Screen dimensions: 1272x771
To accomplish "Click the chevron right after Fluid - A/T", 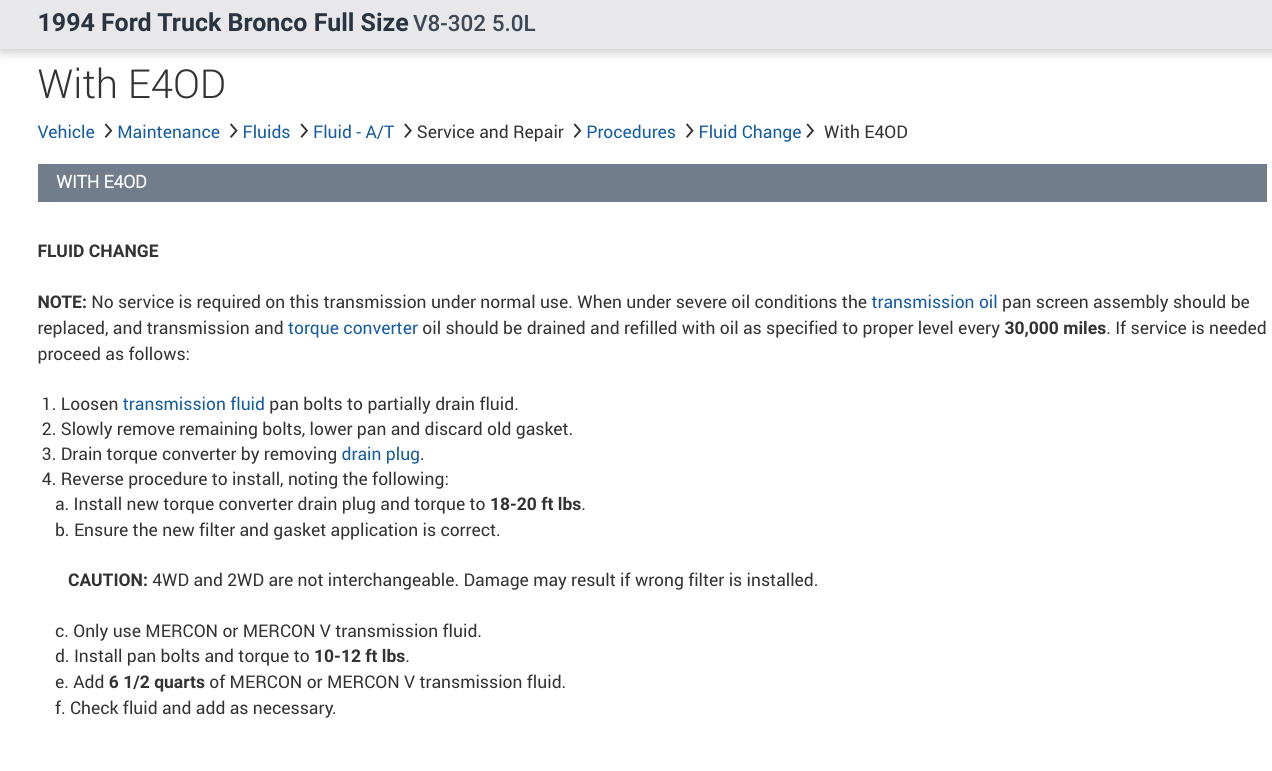I will click(x=407, y=131).
